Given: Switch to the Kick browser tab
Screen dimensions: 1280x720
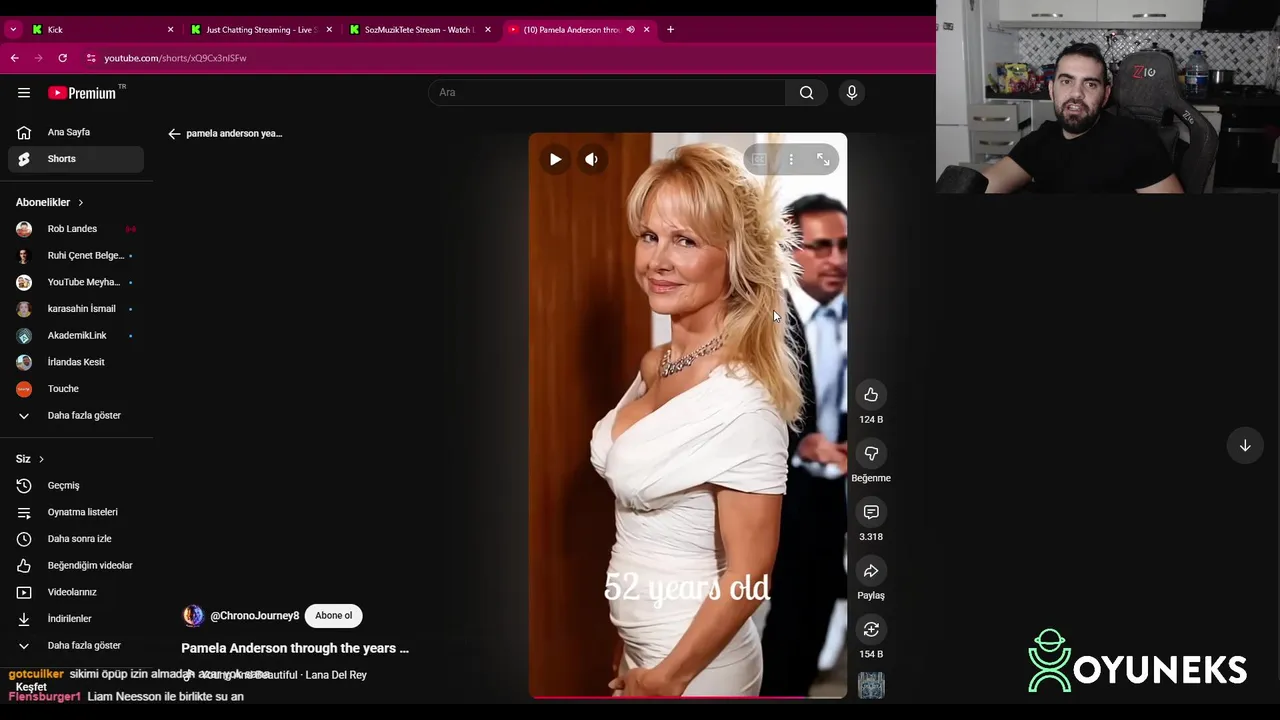Looking at the screenshot, I should point(100,30).
